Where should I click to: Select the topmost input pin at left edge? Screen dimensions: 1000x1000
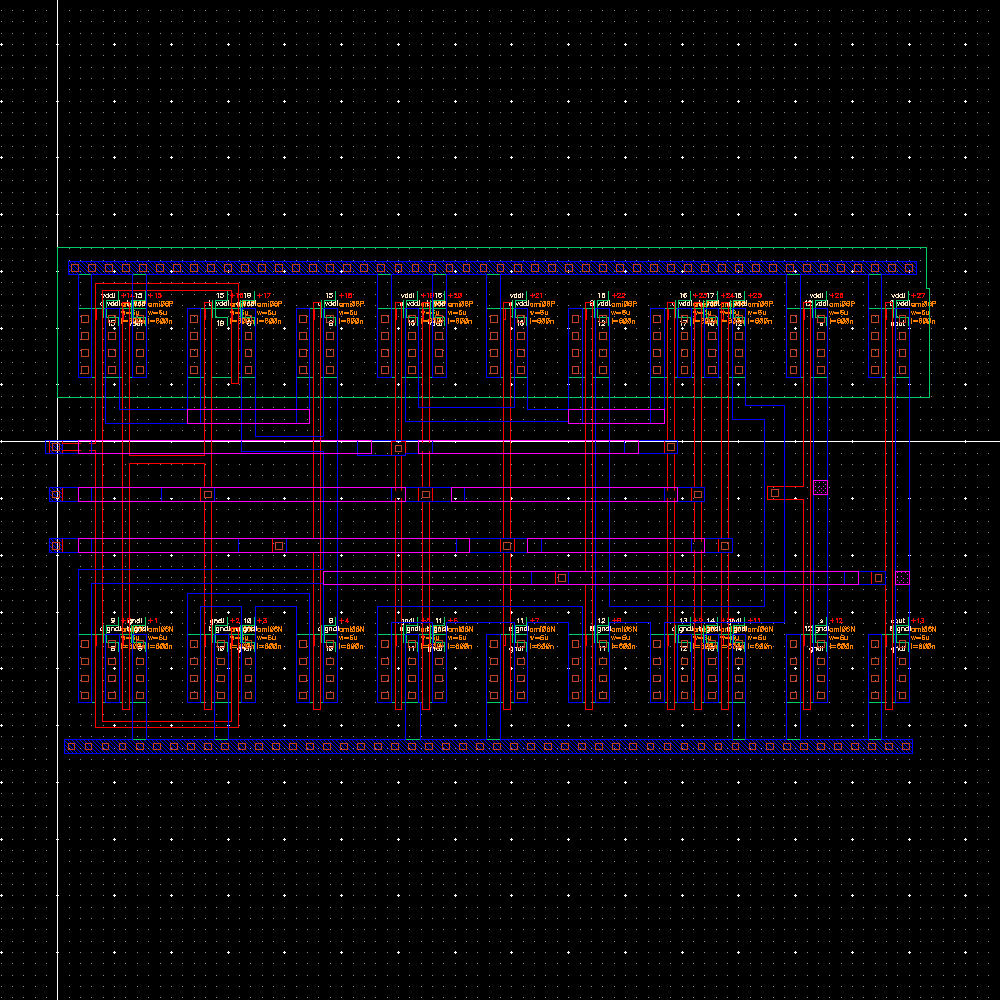click(56, 447)
